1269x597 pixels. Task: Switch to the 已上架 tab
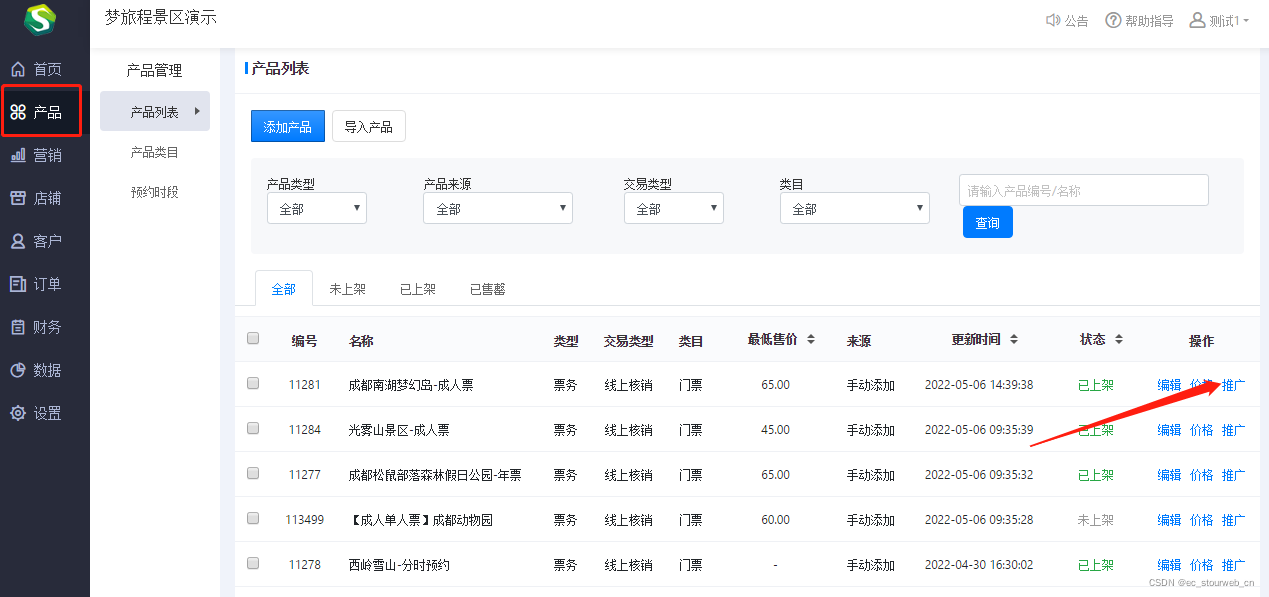(x=418, y=289)
